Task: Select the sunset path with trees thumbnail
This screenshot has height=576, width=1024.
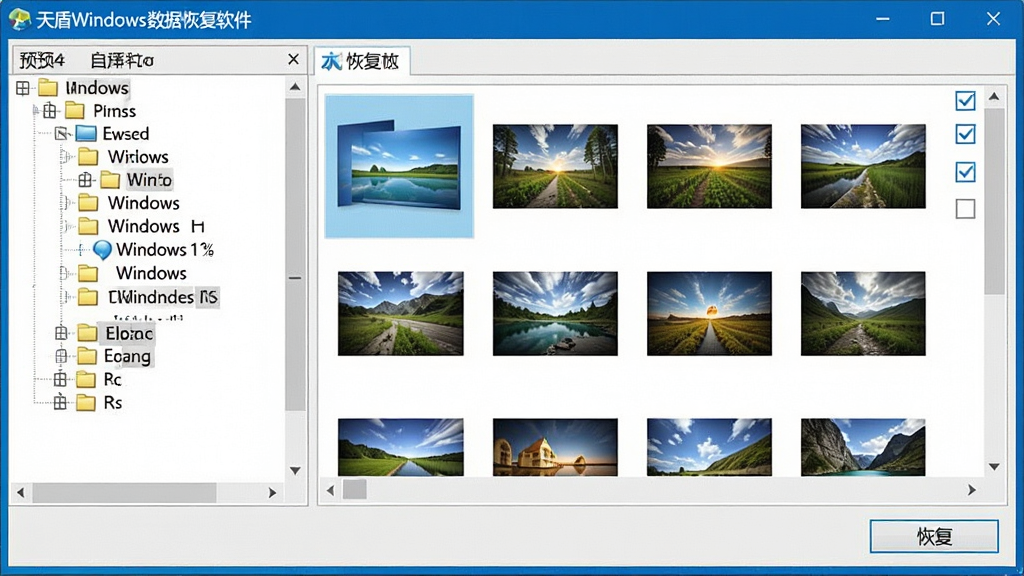Action: click(555, 167)
